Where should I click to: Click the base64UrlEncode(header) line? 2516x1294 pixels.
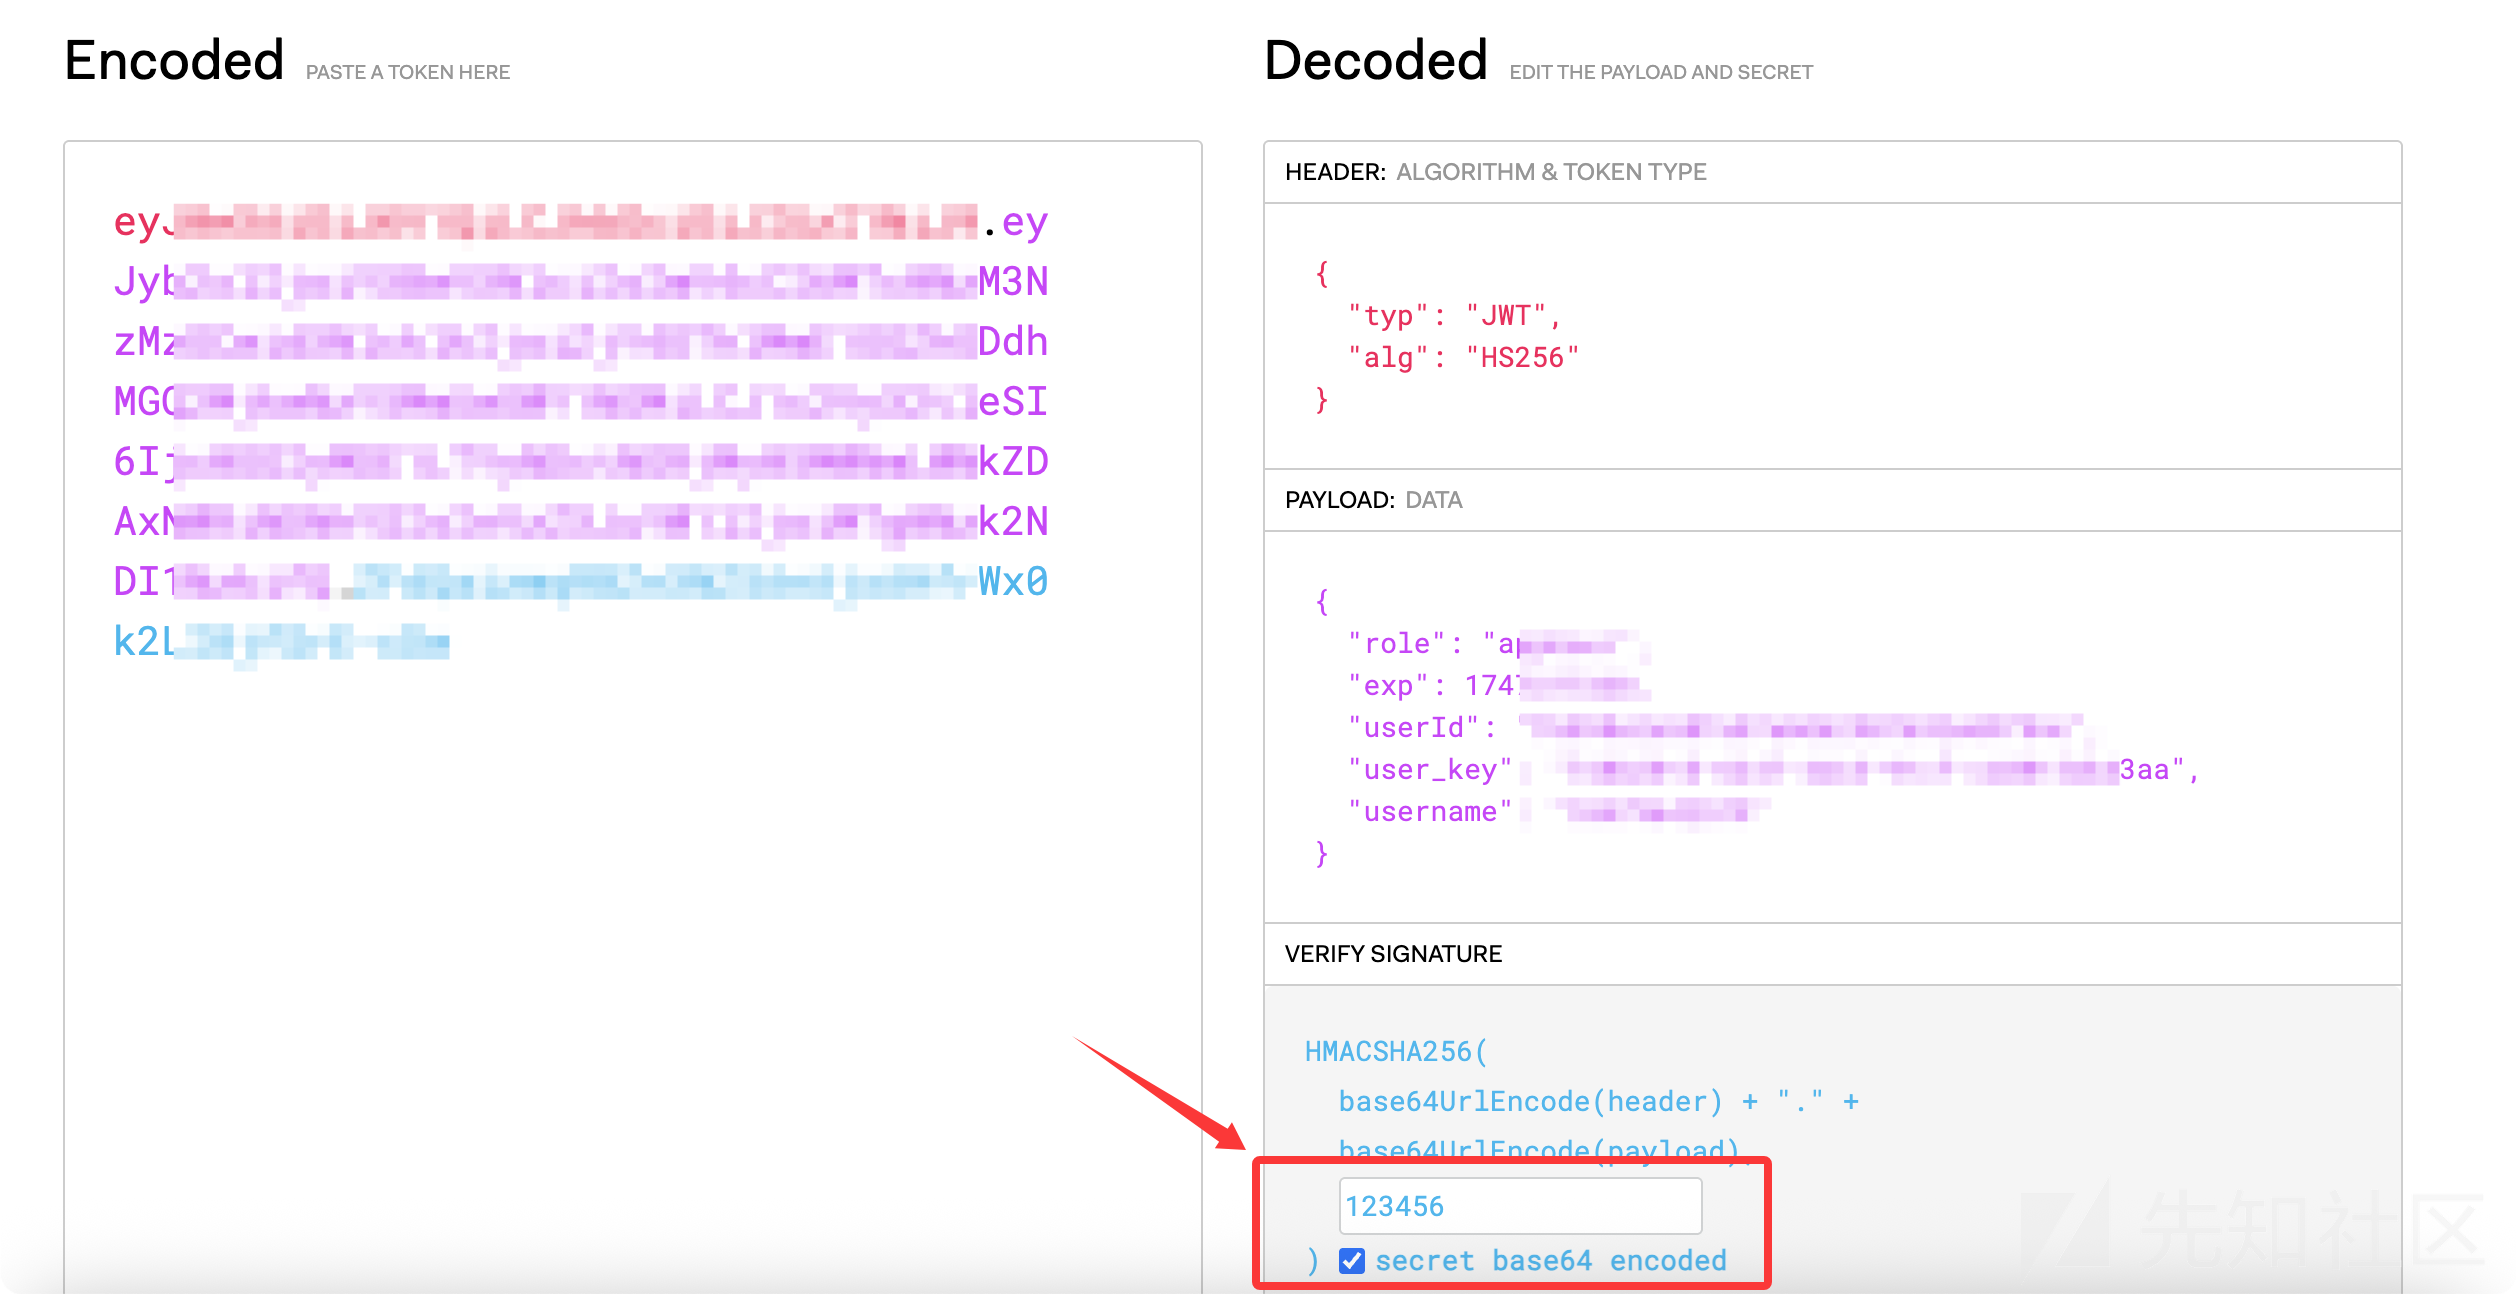coord(1530,1102)
